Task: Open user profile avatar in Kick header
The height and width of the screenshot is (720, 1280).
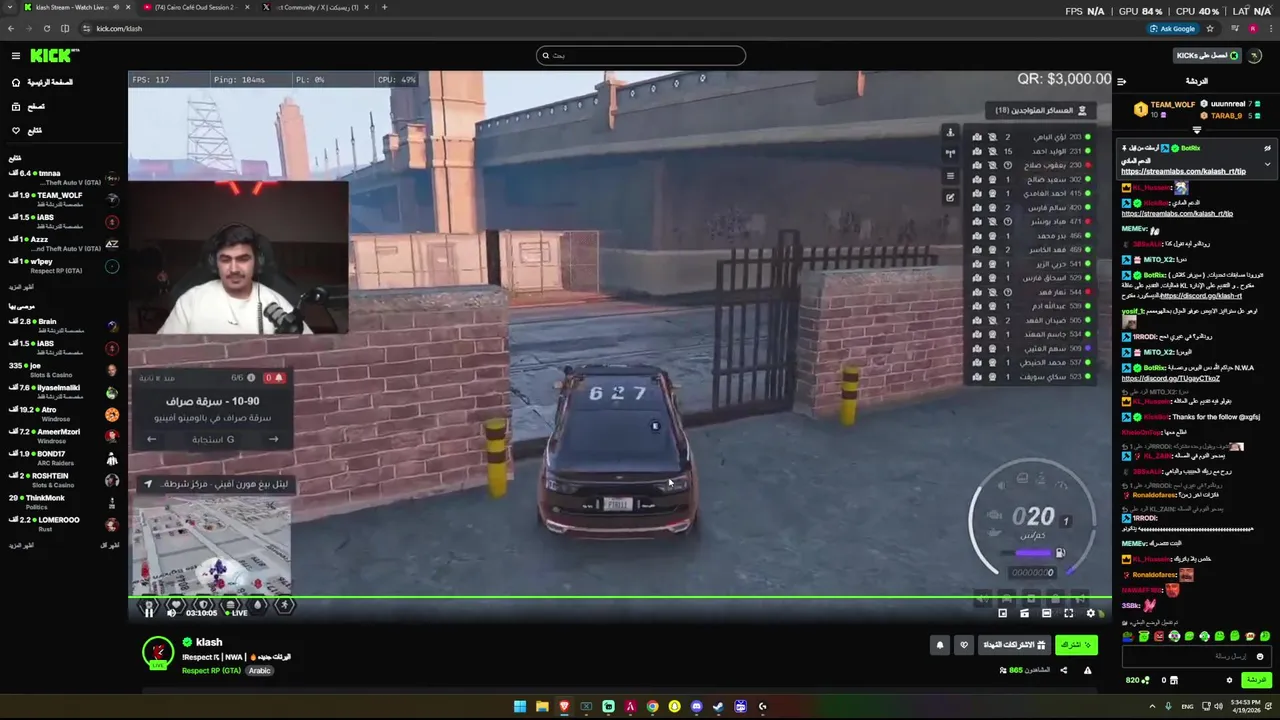Action: coord(1255,56)
